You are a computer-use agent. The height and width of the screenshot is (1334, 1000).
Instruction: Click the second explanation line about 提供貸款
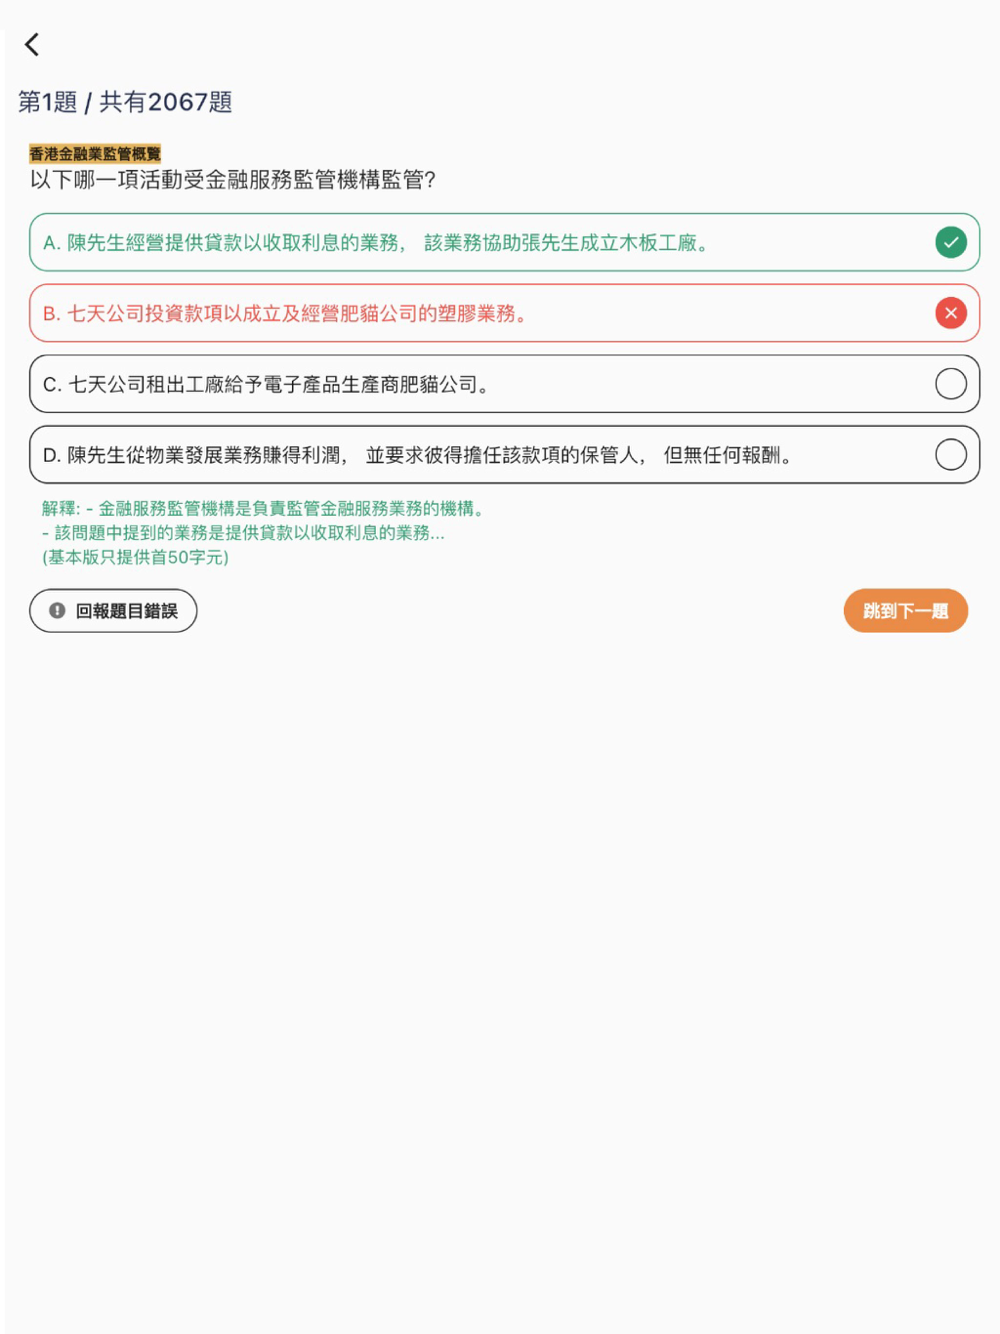tap(244, 533)
